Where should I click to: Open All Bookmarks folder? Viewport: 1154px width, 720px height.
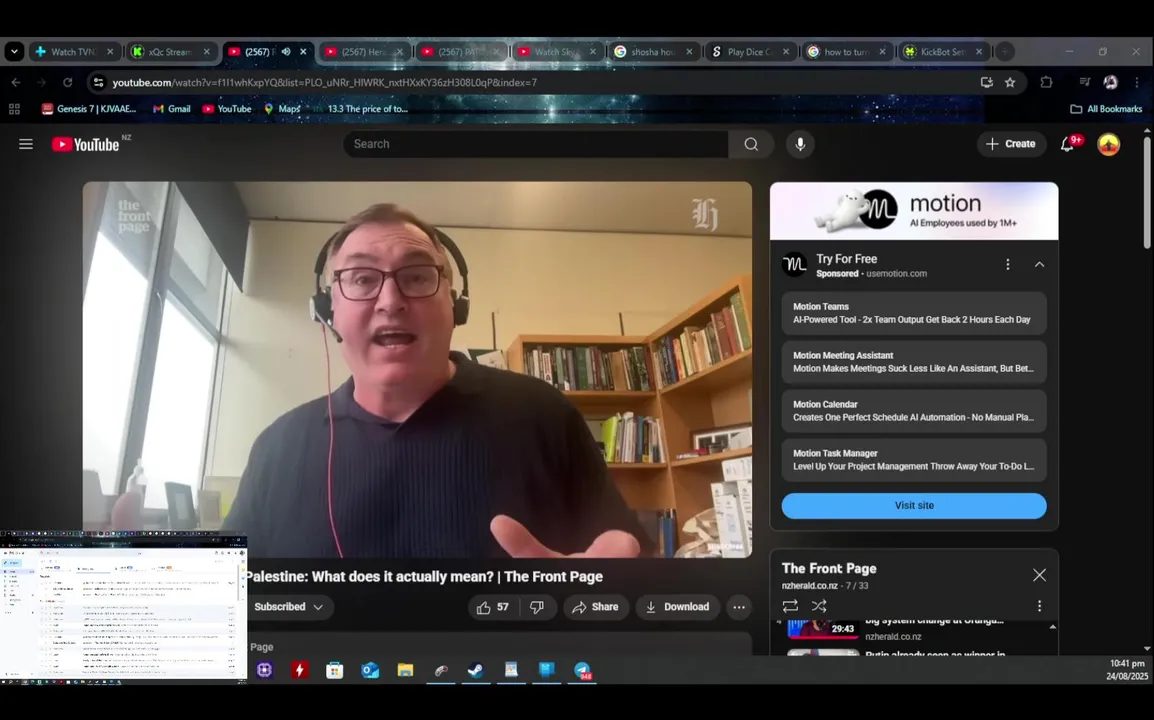(1106, 109)
